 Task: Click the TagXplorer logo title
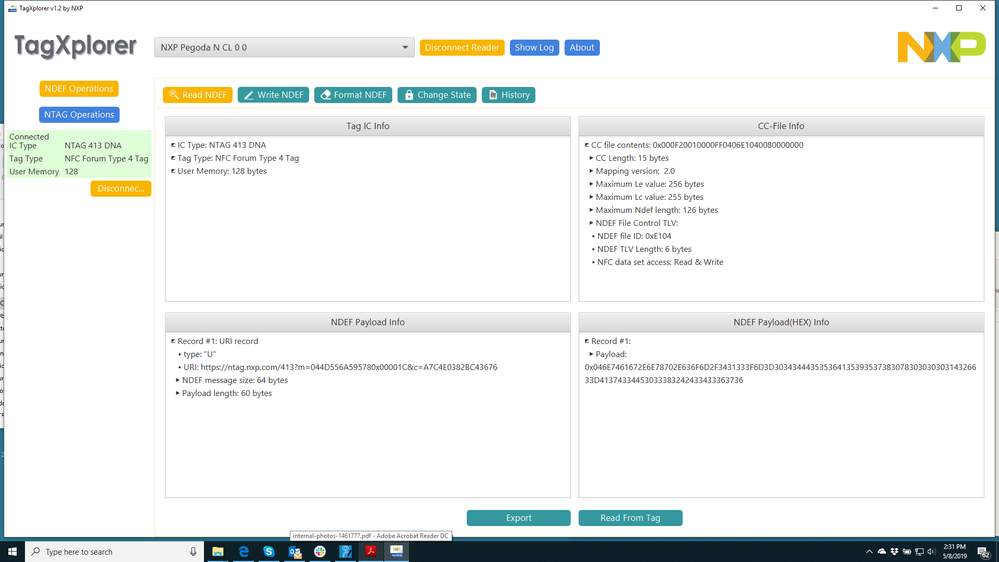point(75,46)
